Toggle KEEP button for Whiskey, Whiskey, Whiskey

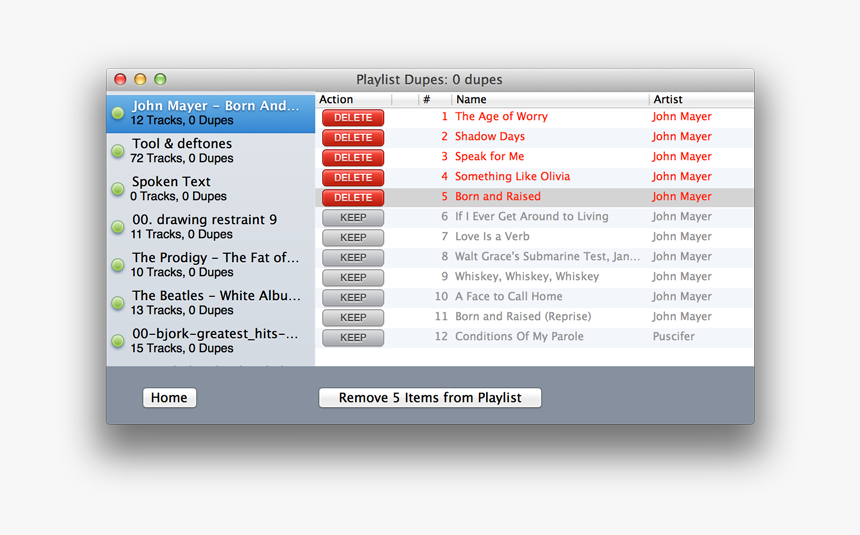coord(353,277)
